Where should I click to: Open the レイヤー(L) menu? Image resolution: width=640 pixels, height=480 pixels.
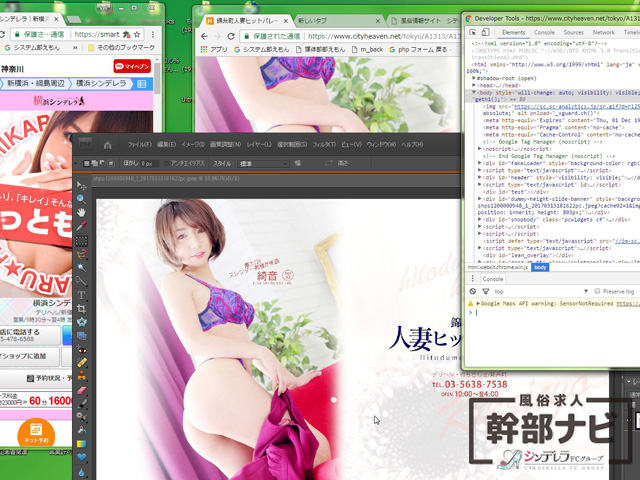pyautogui.click(x=258, y=144)
